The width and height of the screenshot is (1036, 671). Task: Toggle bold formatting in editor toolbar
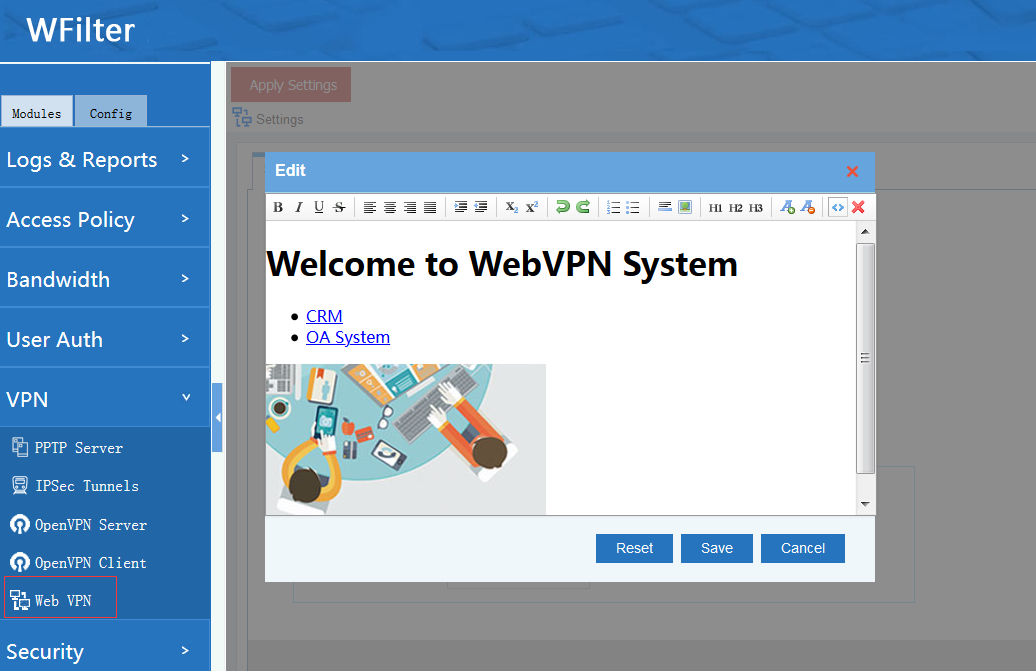[278, 207]
